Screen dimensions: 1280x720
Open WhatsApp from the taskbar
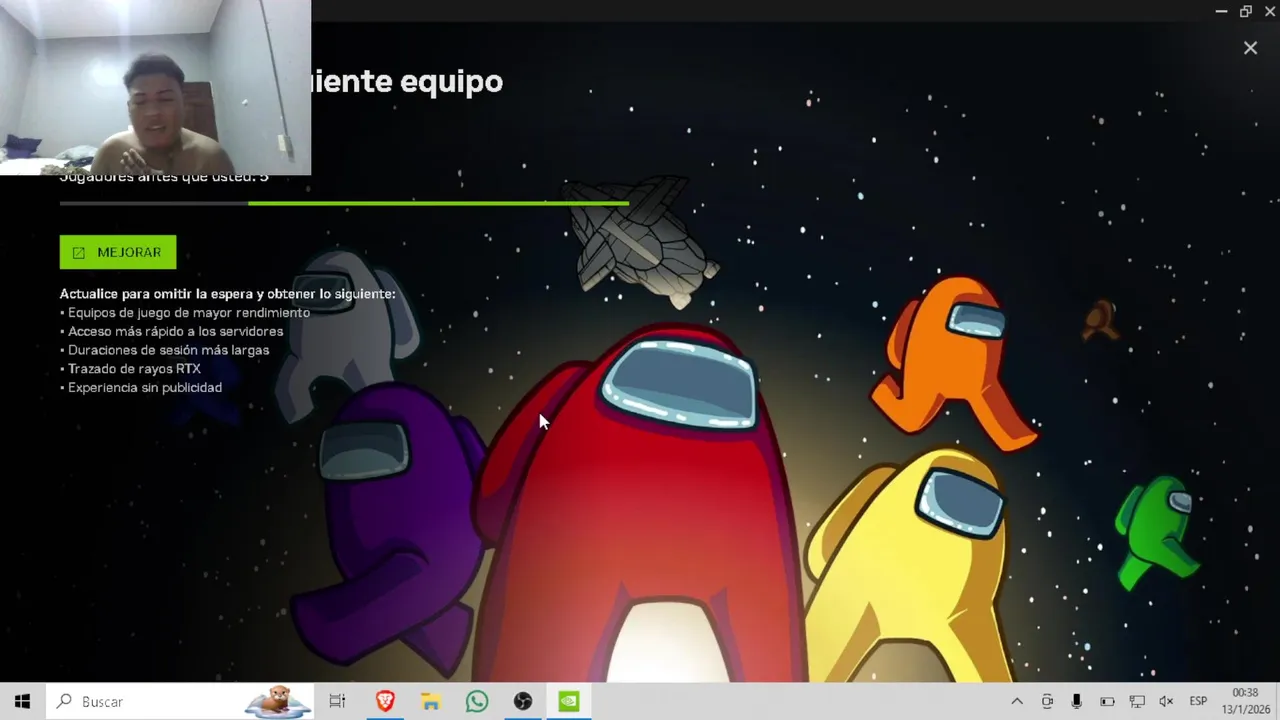click(x=477, y=701)
